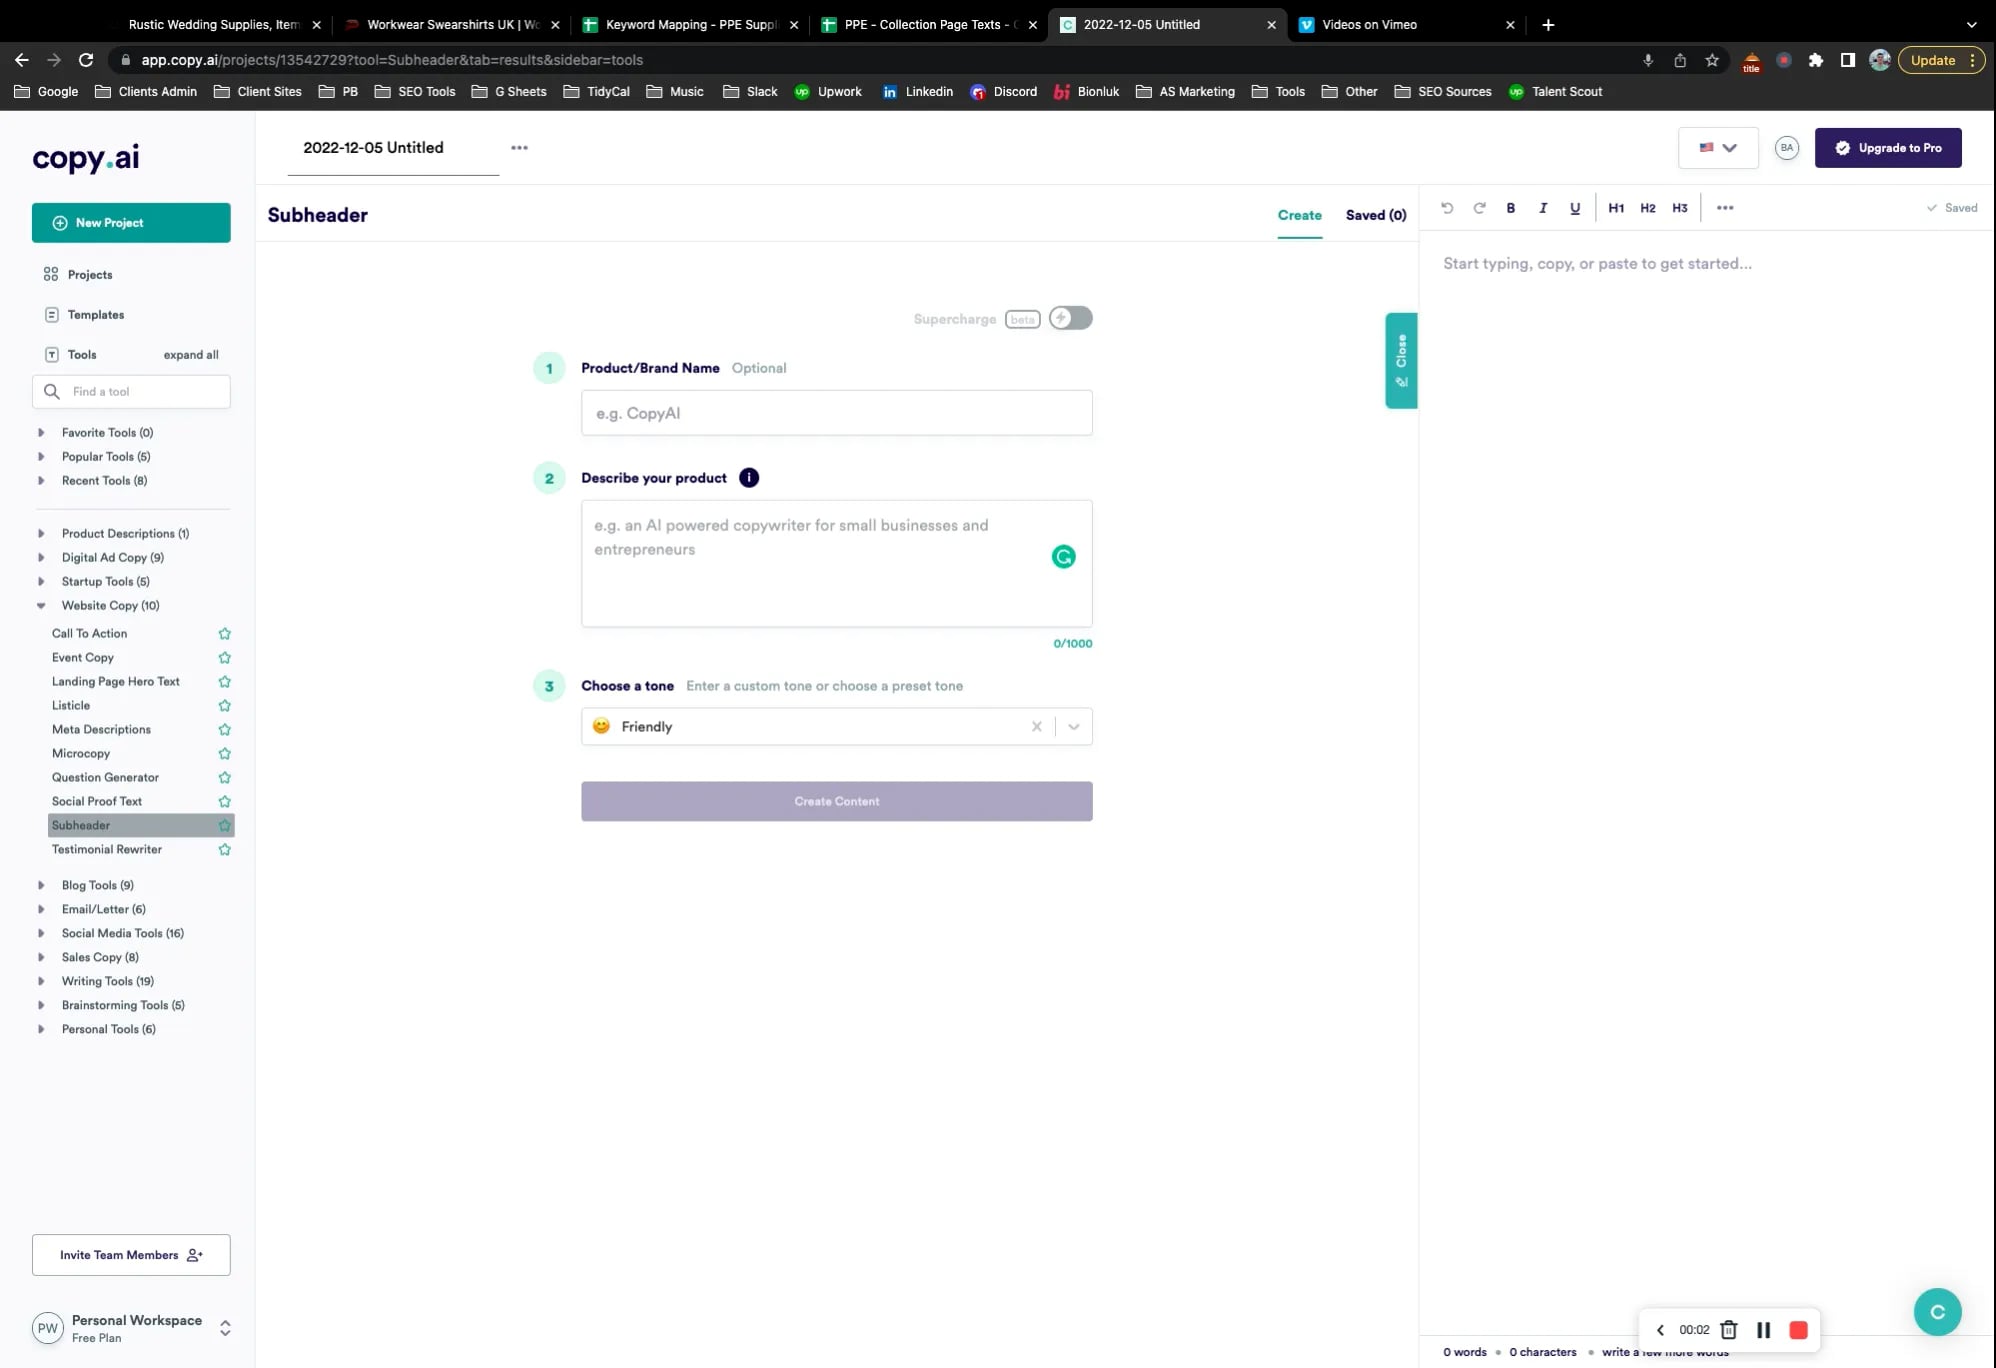The image size is (1996, 1368).
Task: Toggle italic formatting in the editor
Action: (1543, 208)
